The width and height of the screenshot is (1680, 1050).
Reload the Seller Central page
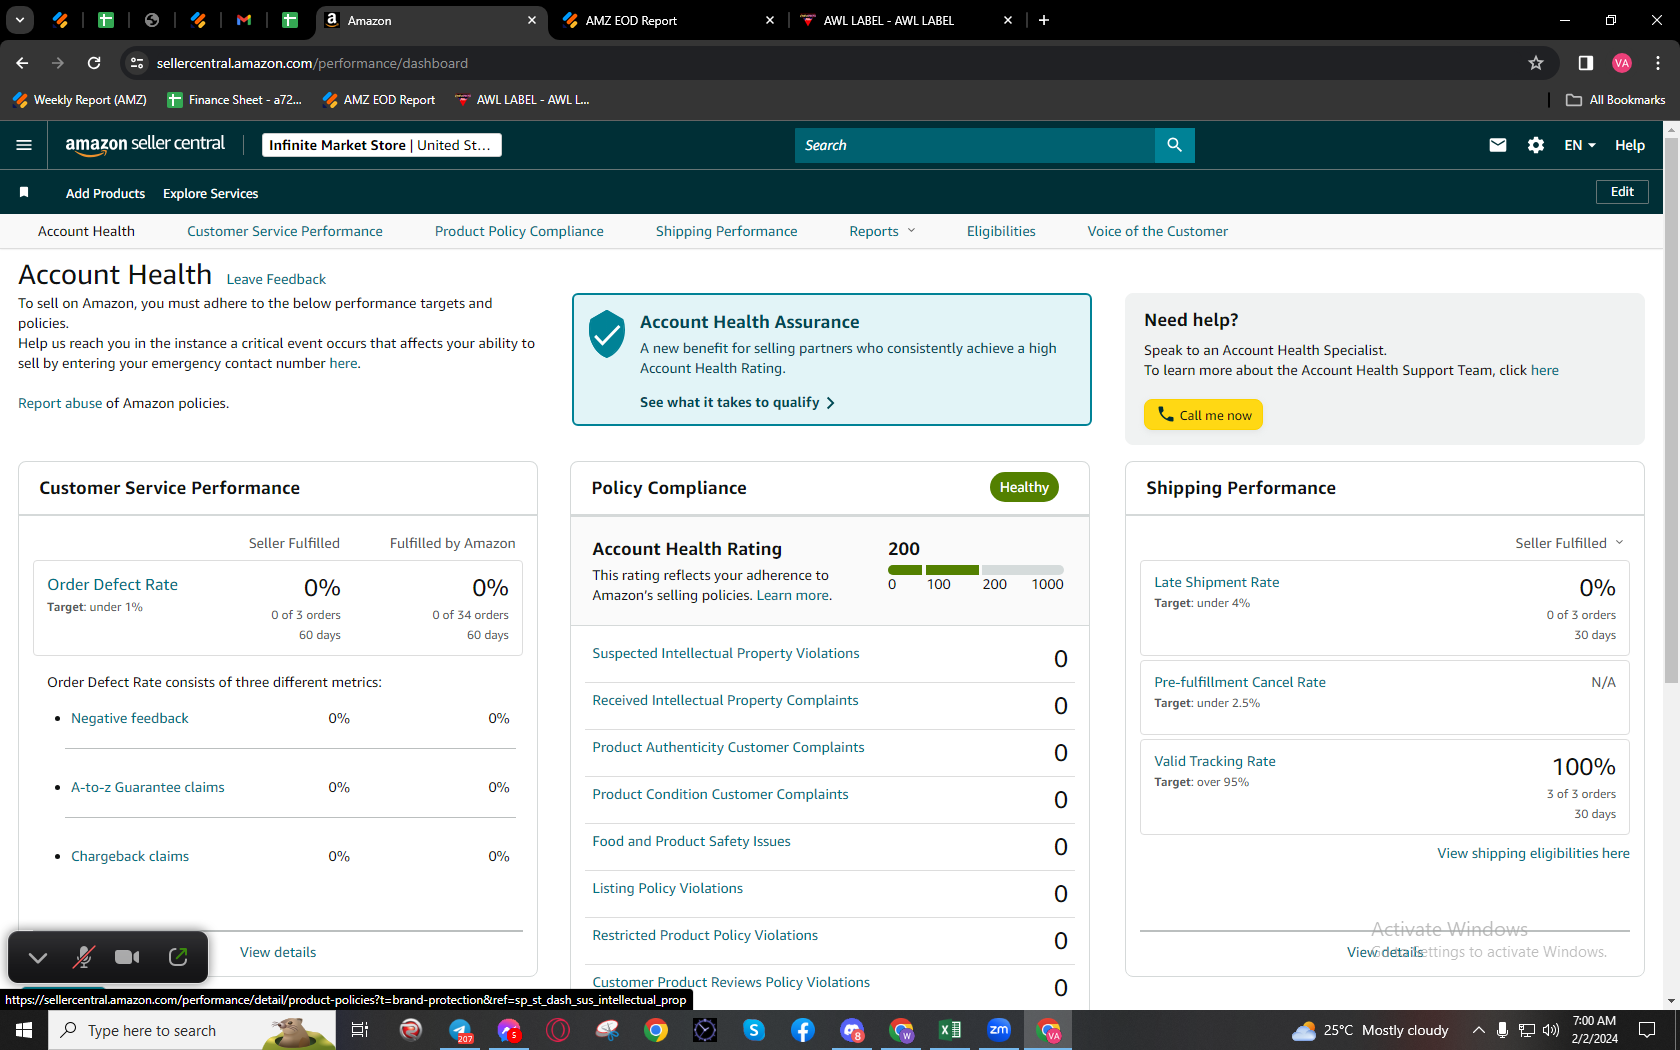[x=94, y=63]
